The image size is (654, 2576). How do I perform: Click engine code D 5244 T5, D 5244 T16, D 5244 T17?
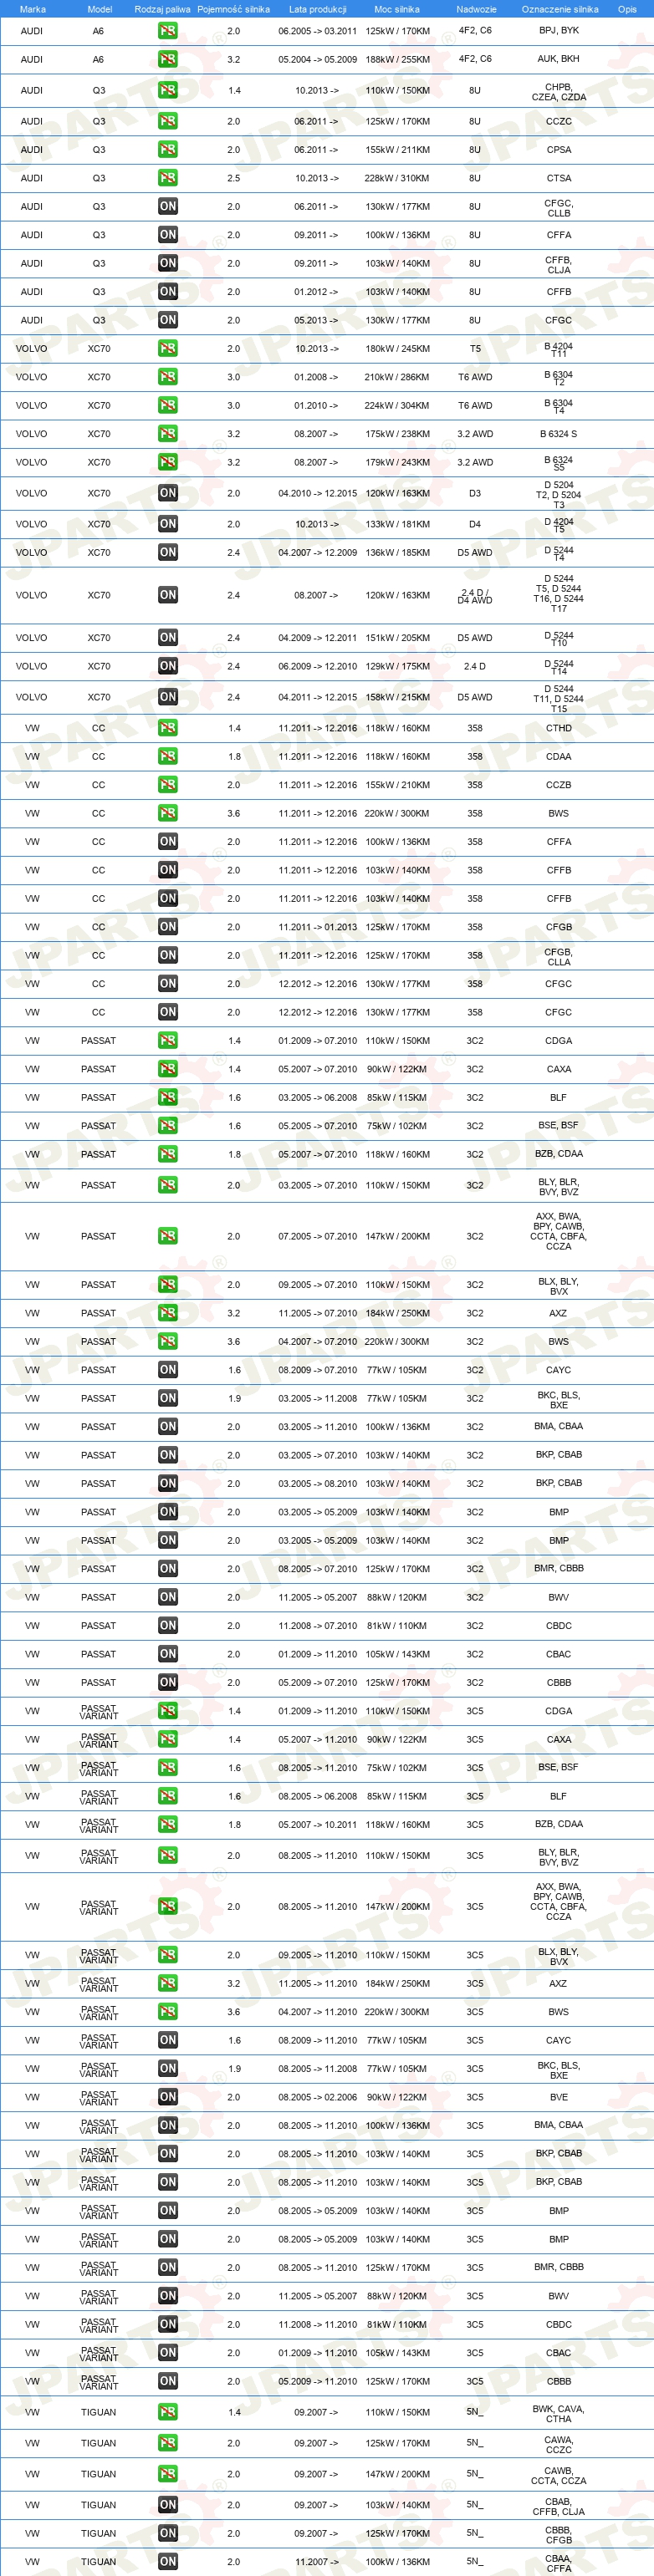coord(558,593)
